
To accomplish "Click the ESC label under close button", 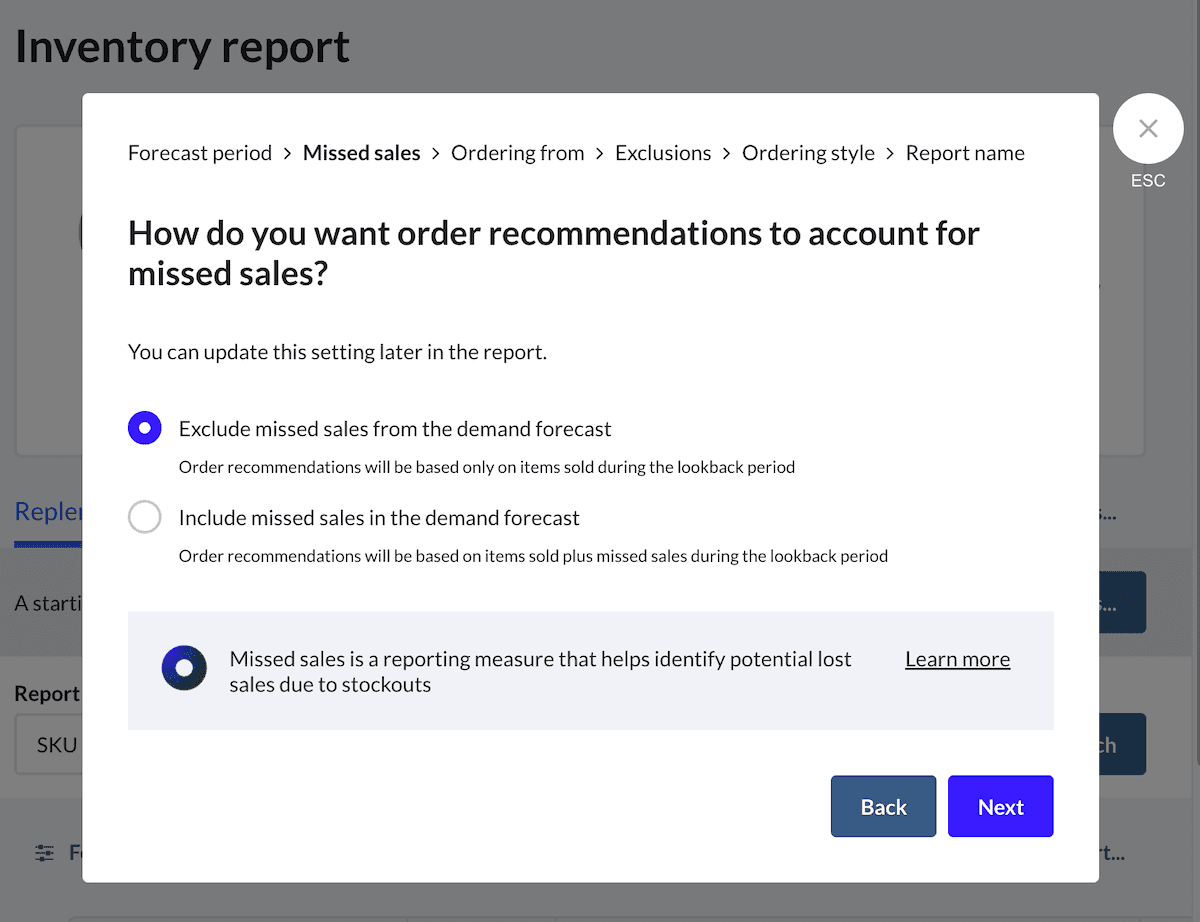I will [1148, 181].
